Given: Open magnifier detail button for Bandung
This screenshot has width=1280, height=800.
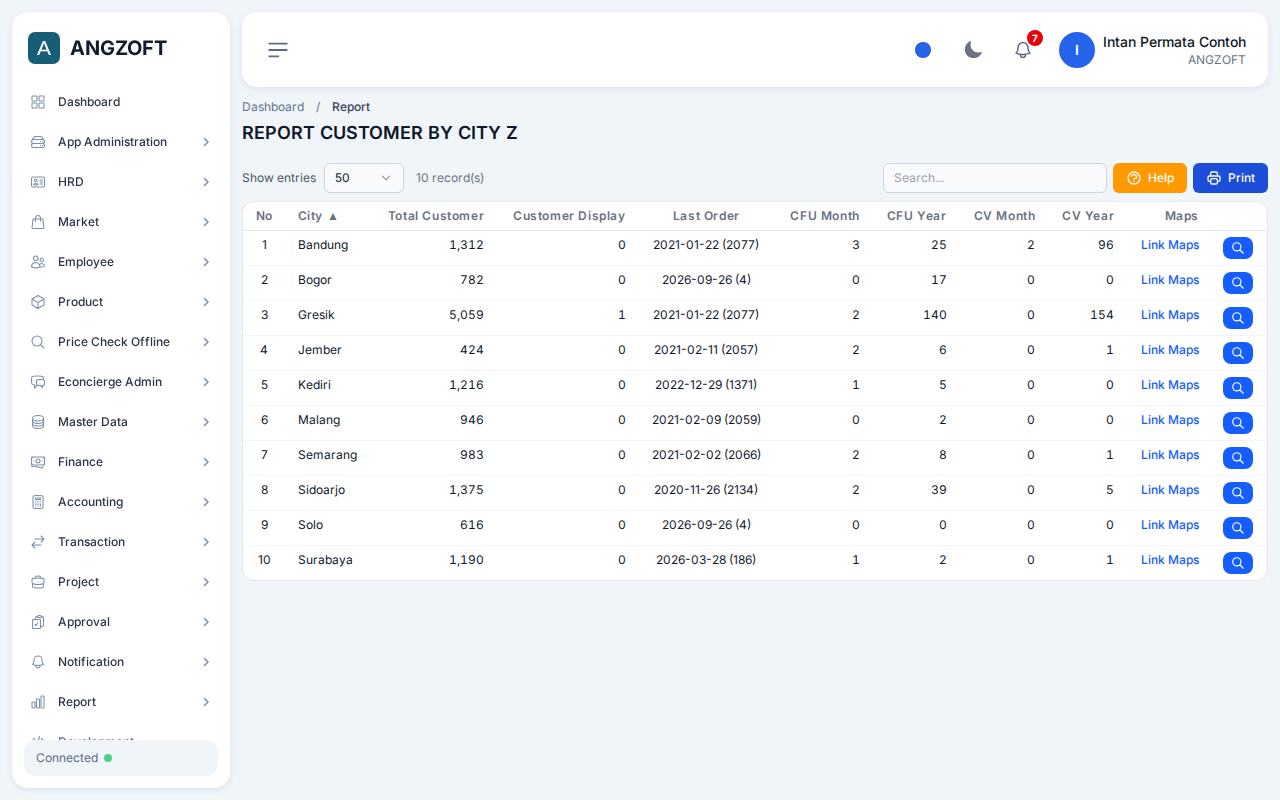Looking at the screenshot, I should coord(1238,248).
